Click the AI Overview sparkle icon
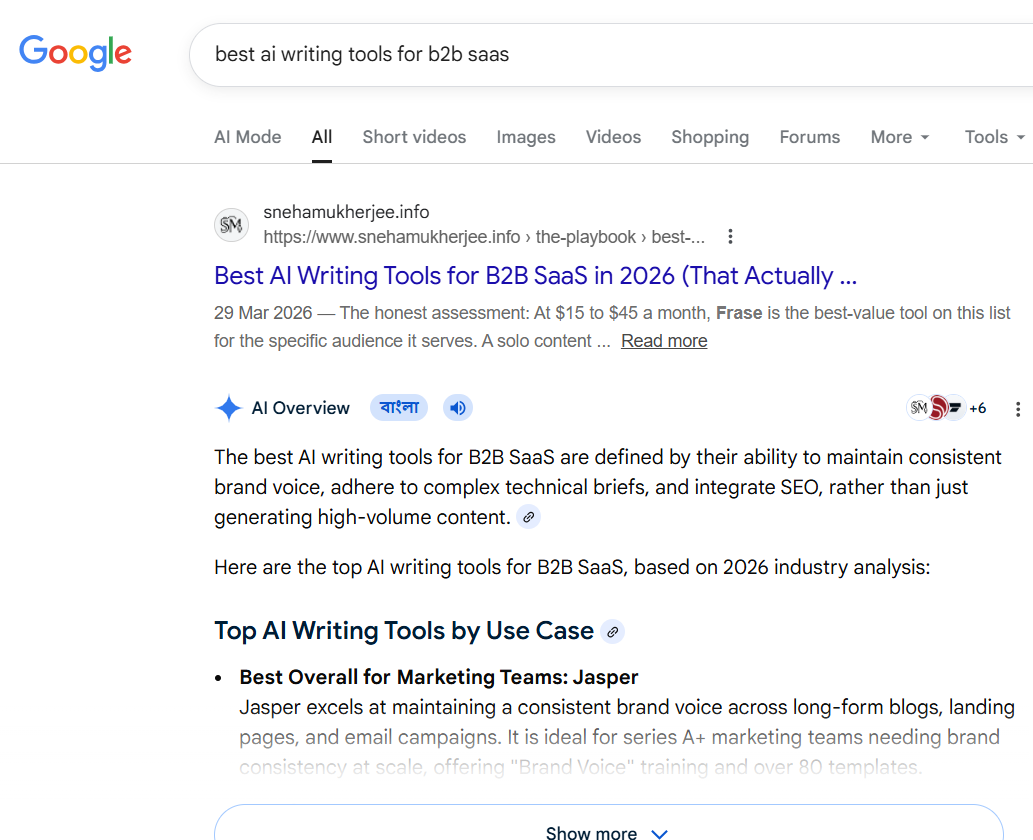 pyautogui.click(x=229, y=408)
